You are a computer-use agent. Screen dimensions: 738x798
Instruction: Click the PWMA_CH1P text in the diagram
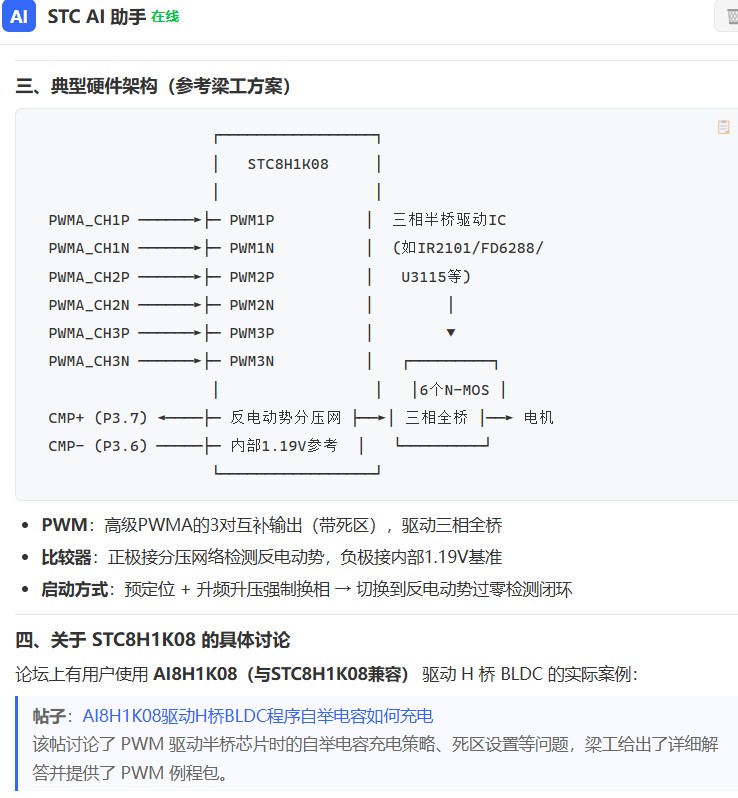[x=89, y=220]
